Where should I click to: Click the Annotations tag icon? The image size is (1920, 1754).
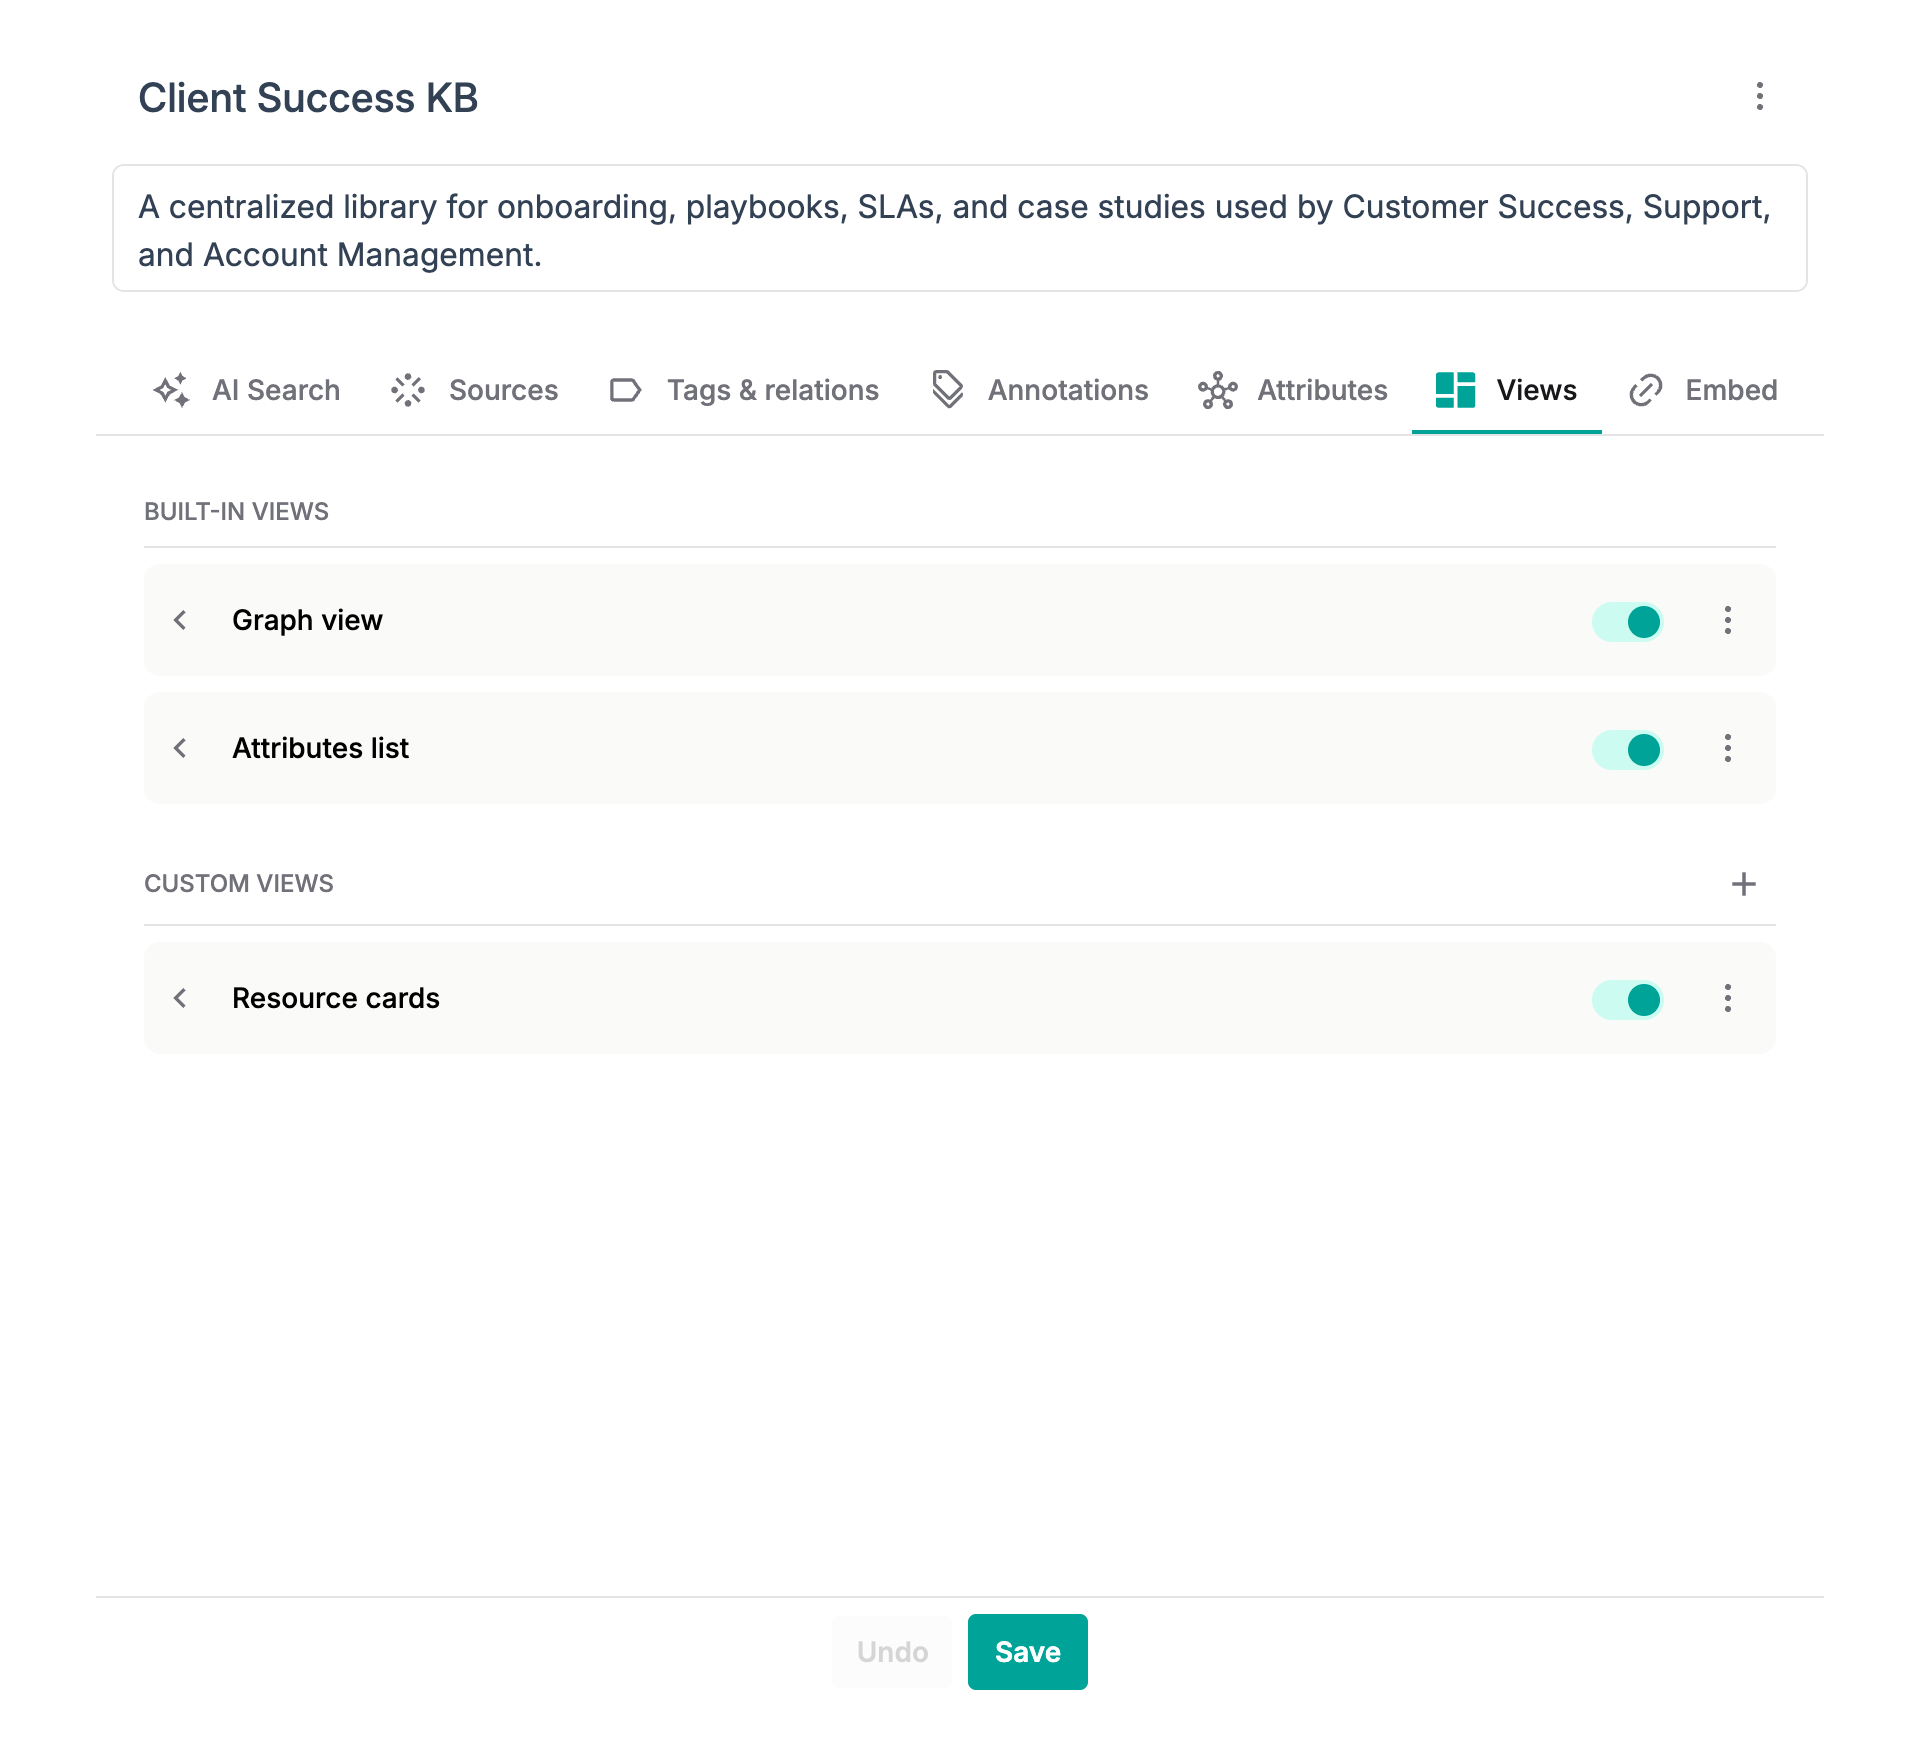click(x=947, y=390)
